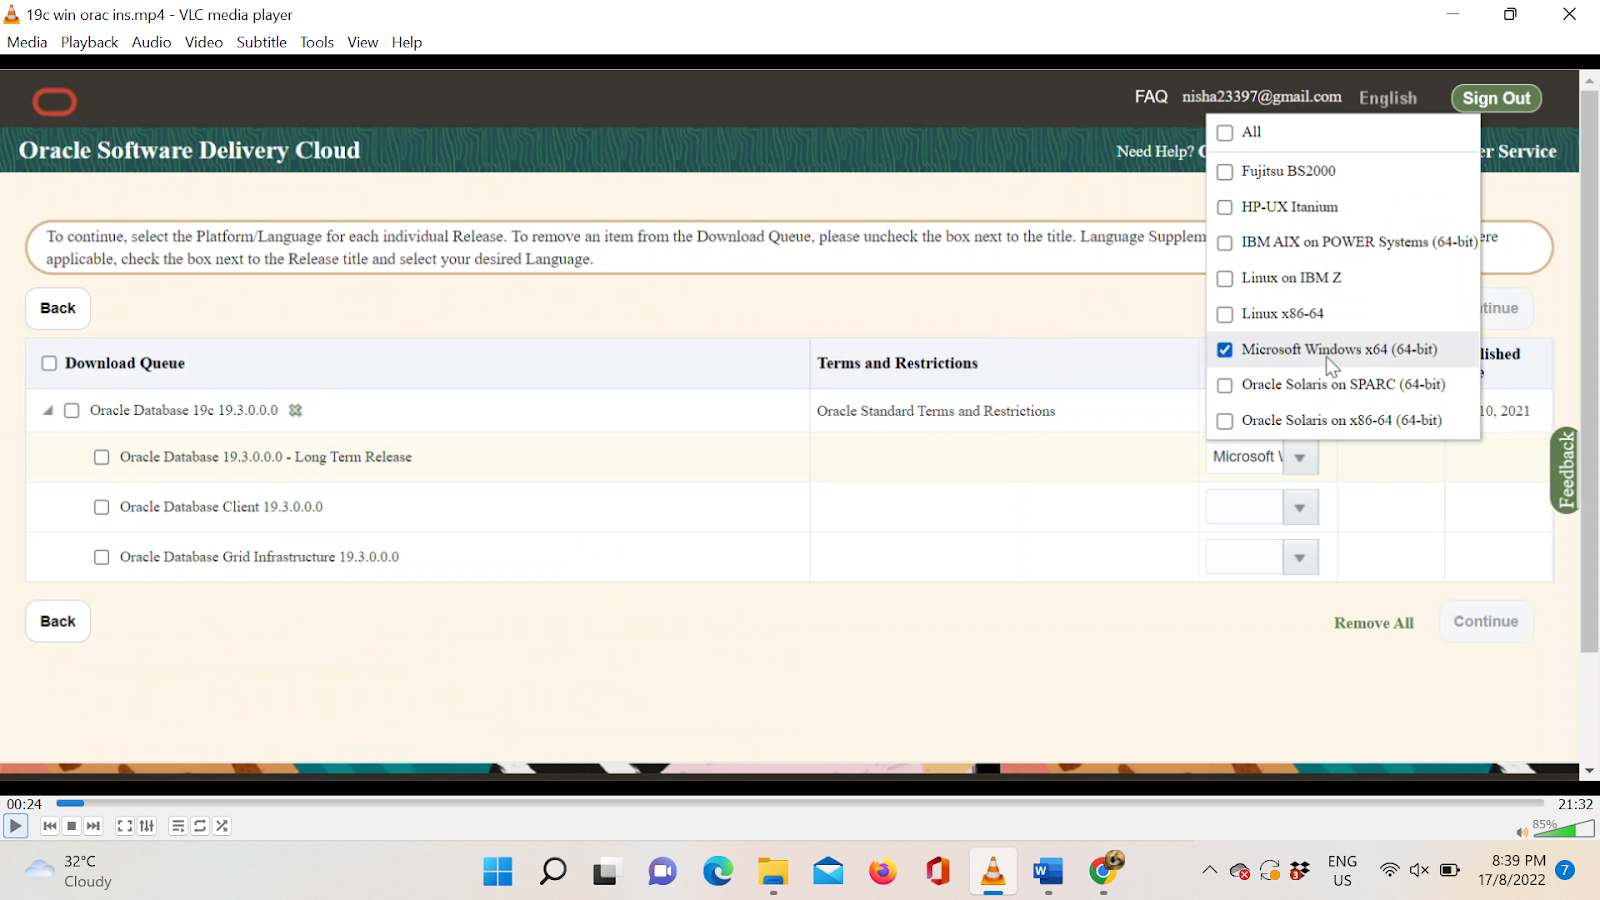Check the Linux x86-64 platform option

1225,314
